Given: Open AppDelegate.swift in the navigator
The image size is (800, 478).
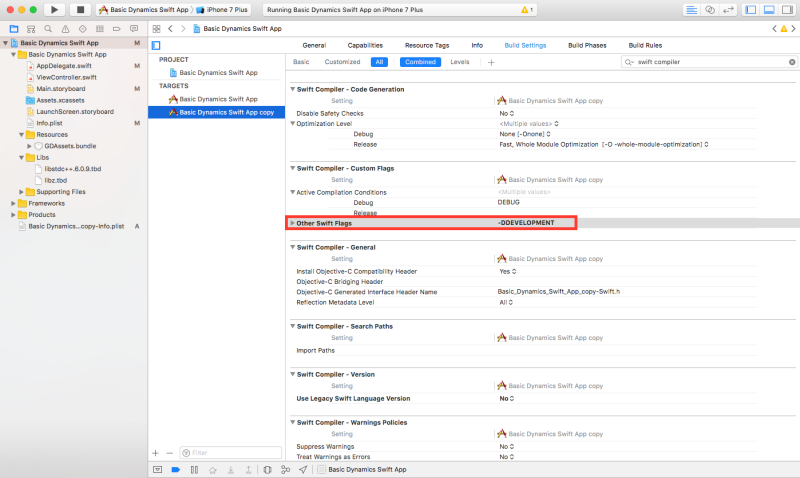Looking at the screenshot, I should 64,66.
